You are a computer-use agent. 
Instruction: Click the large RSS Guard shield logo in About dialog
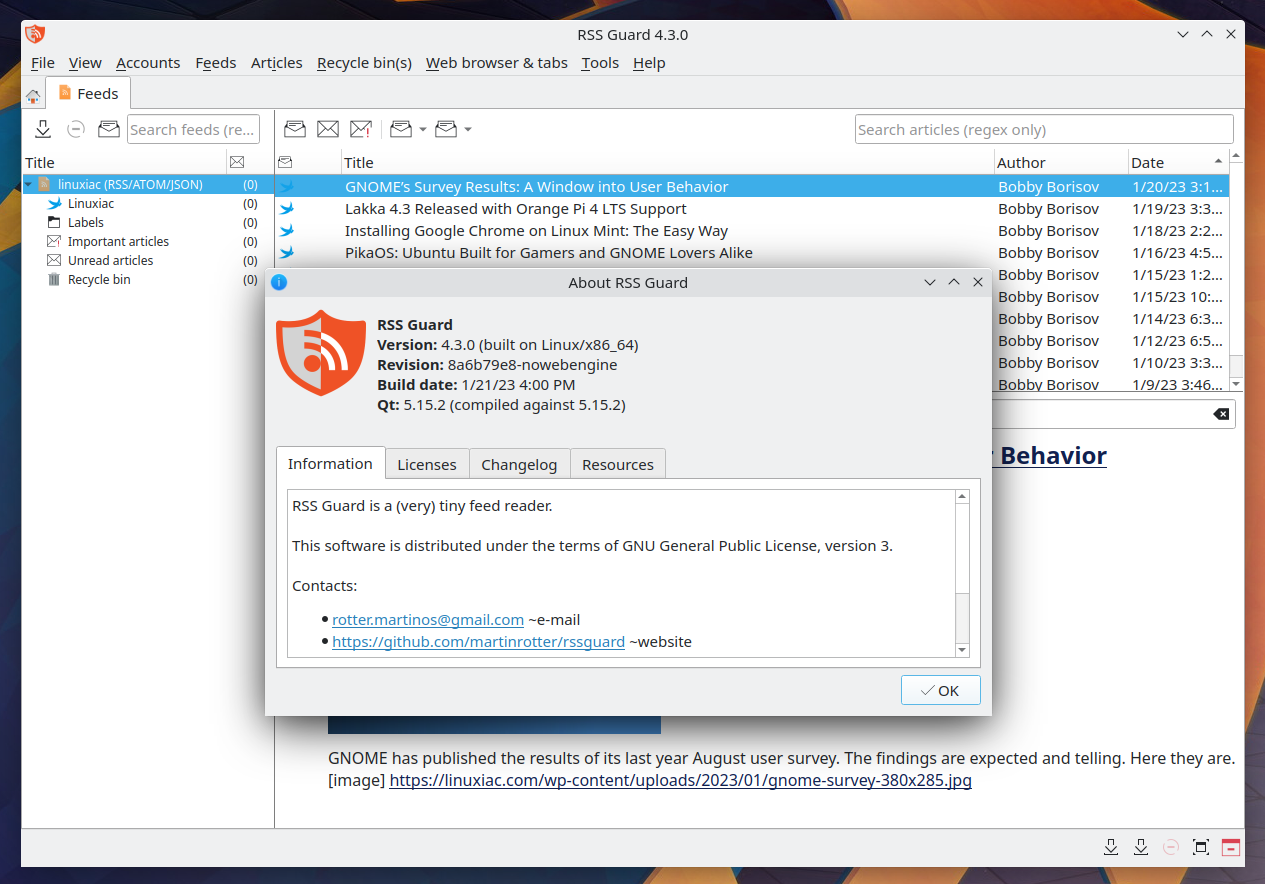coord(321,353)
